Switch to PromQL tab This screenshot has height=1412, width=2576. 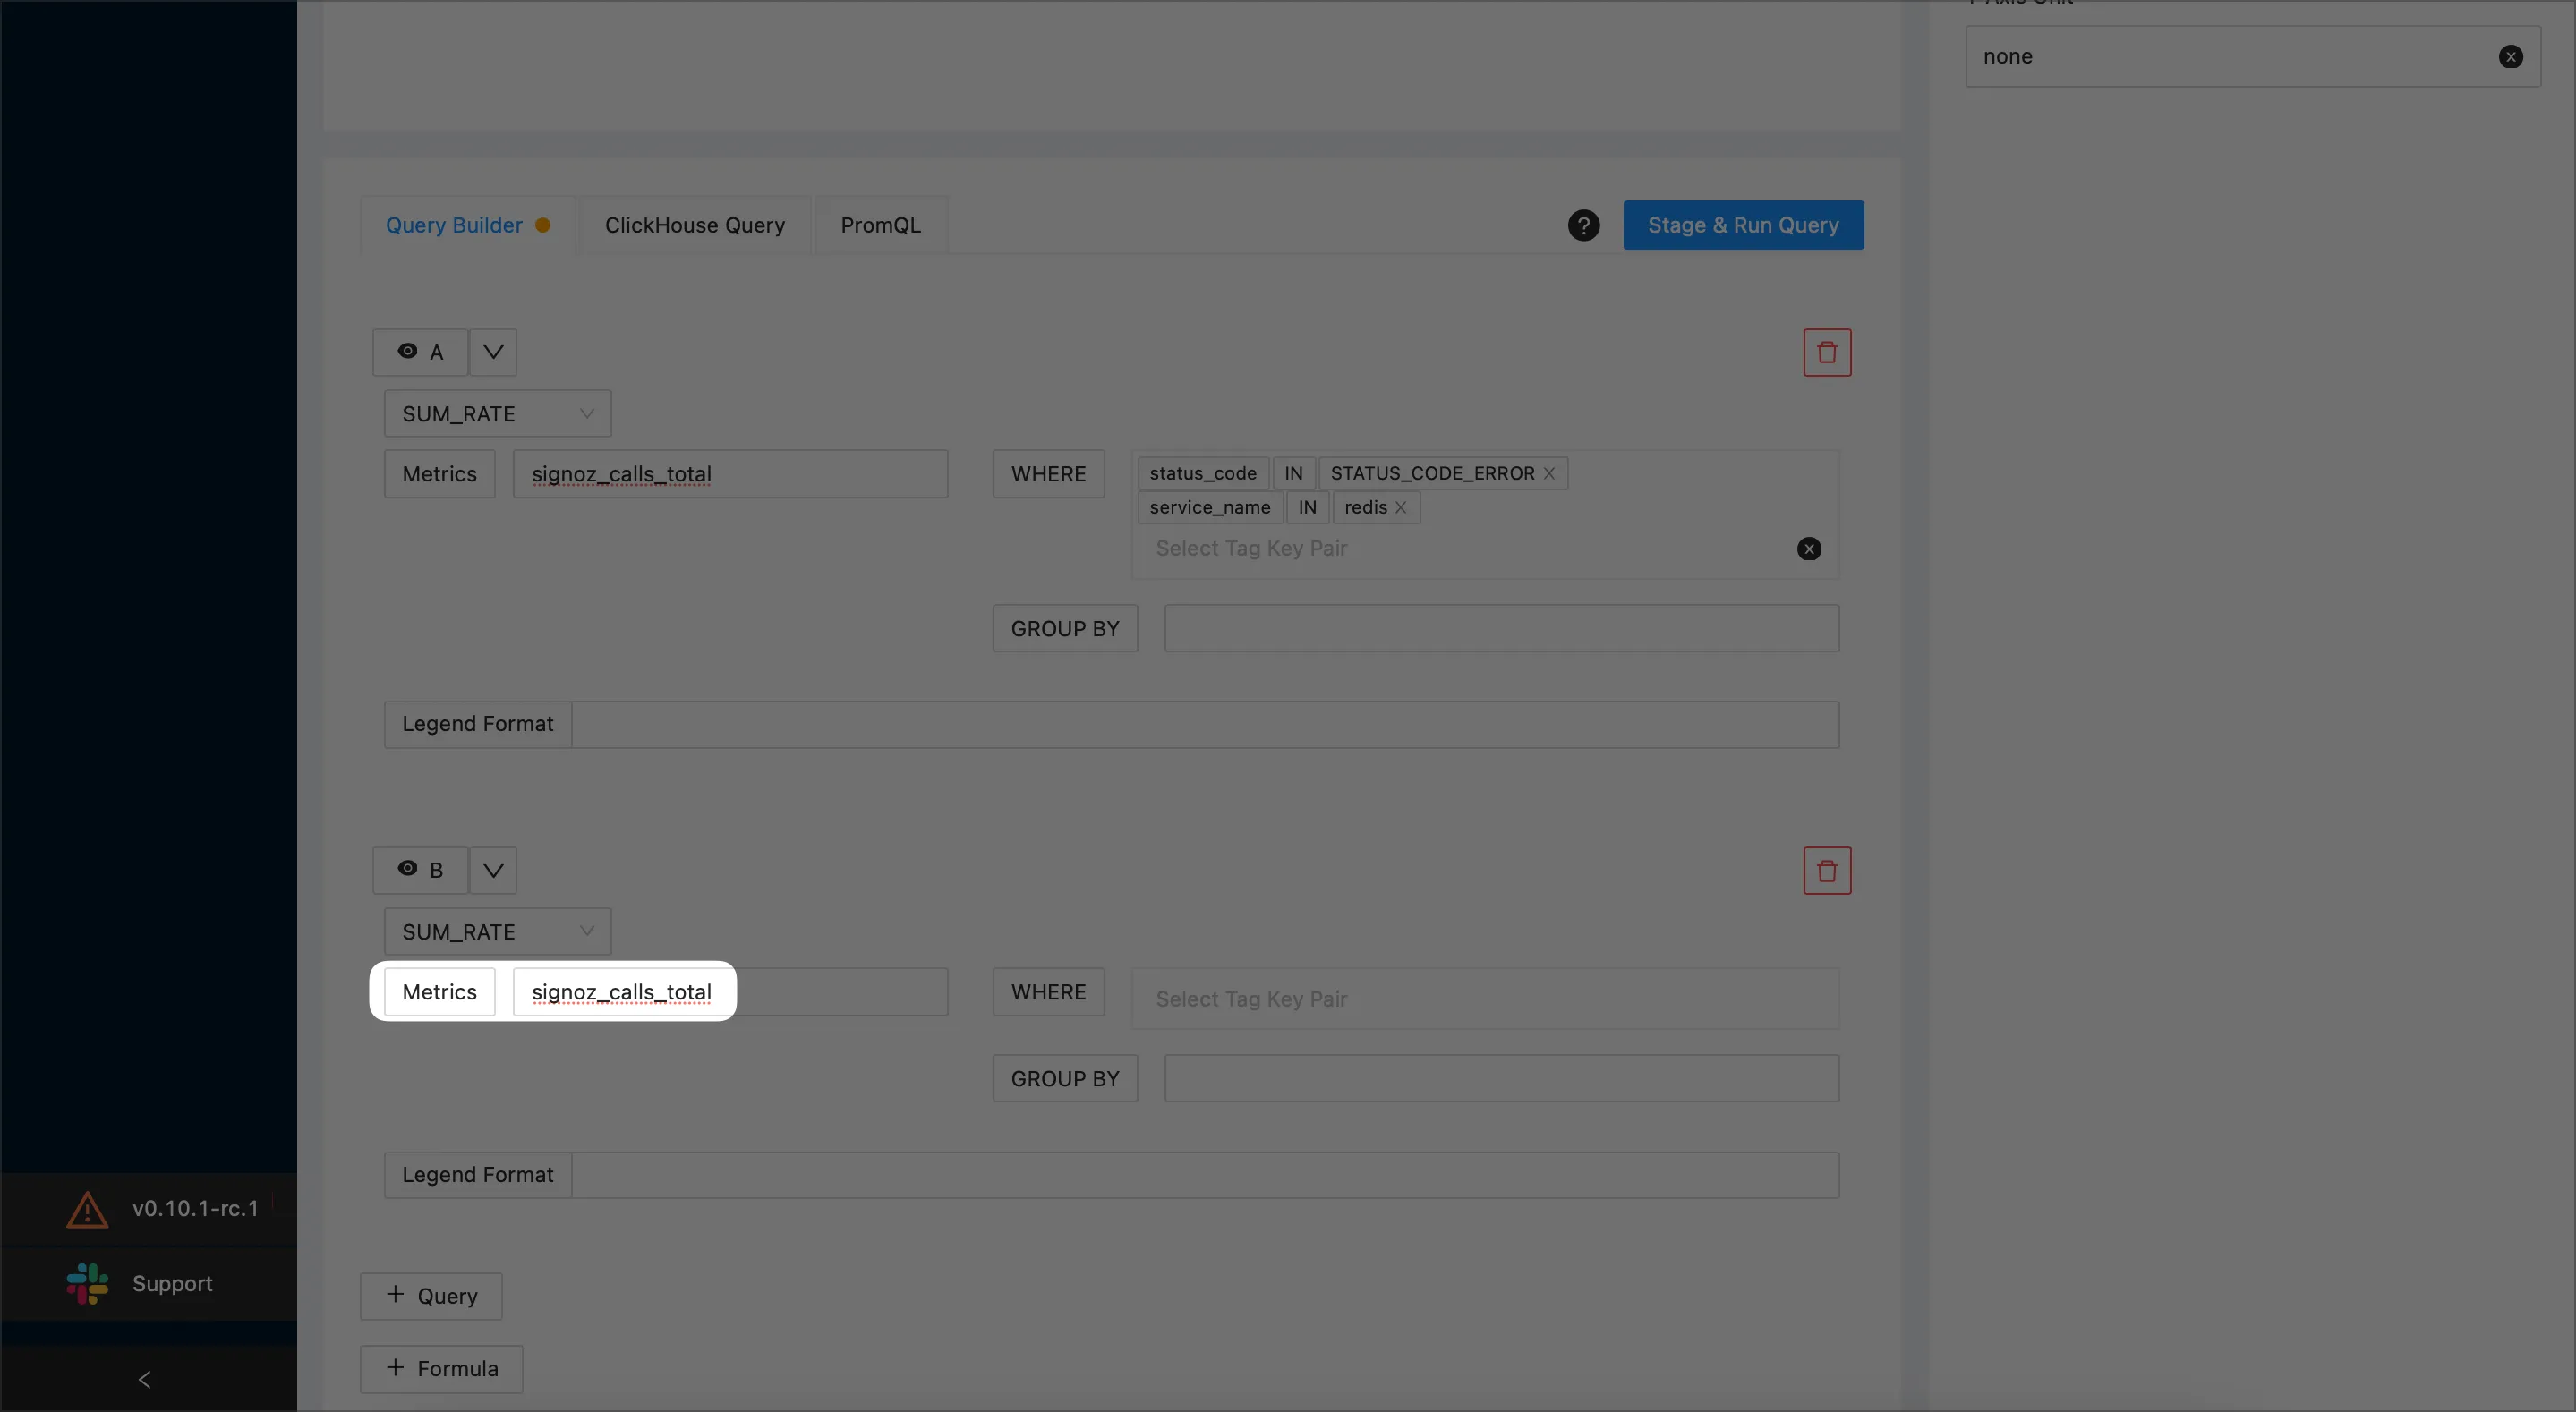pos(880,225)
